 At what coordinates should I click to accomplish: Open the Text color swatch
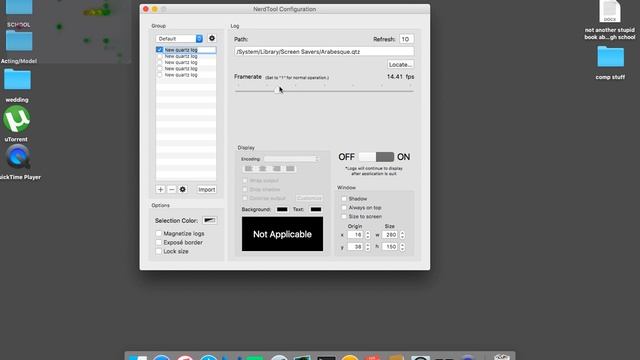pos(316,209)
